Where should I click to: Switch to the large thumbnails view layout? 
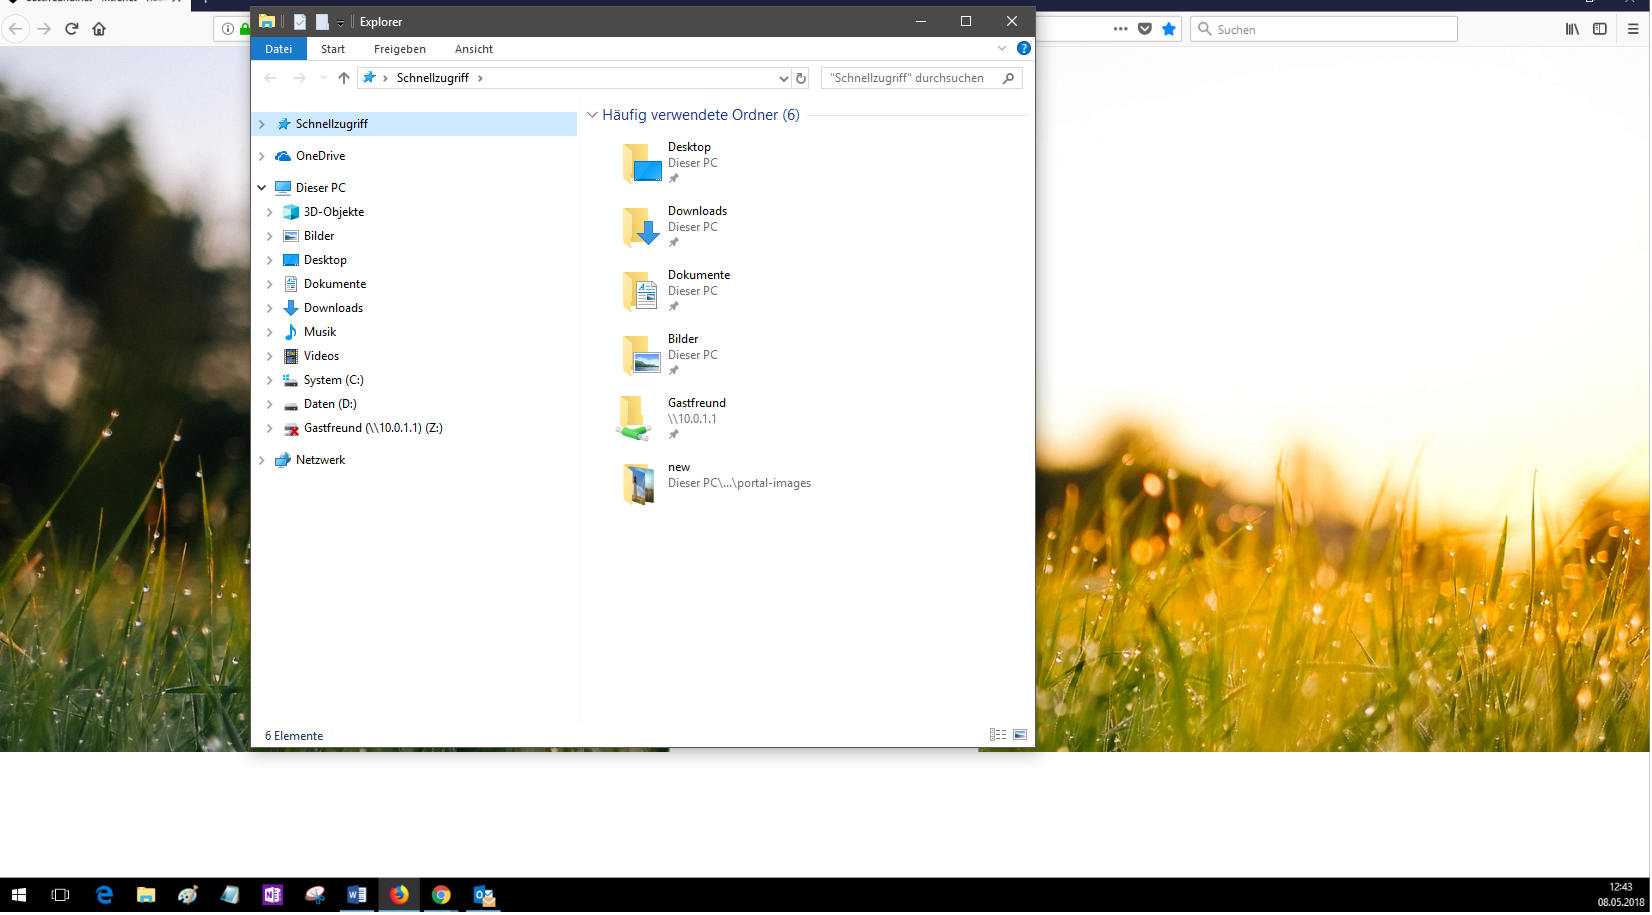click(x=1020, y=735)
